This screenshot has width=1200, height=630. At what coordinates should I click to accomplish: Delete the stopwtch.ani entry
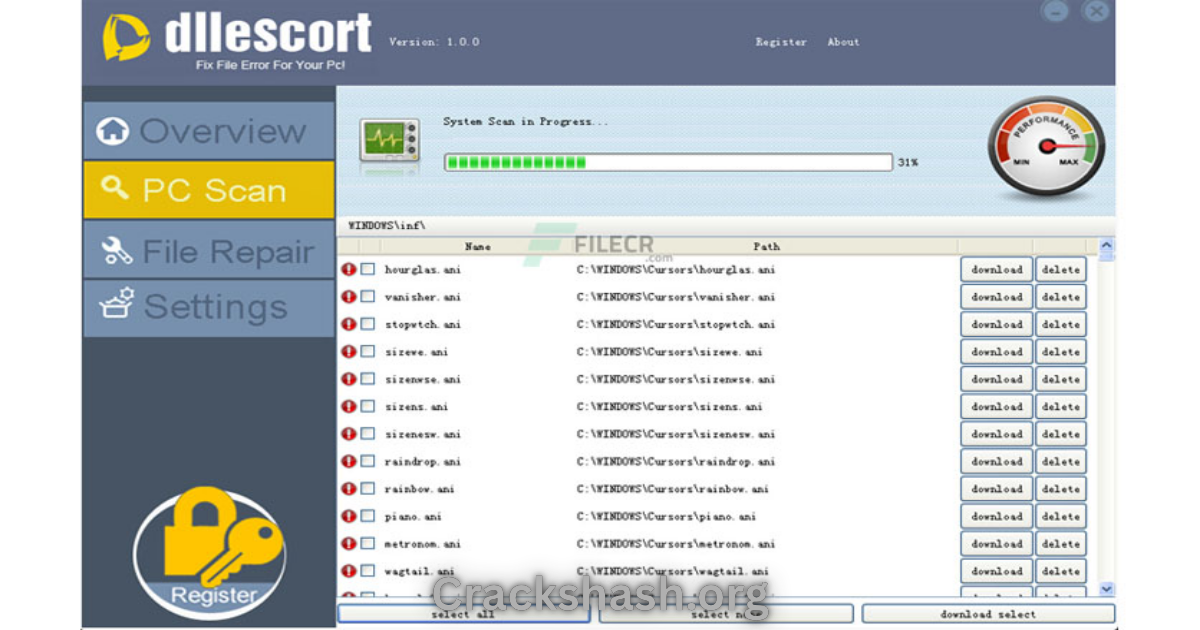pos(1061,324)
